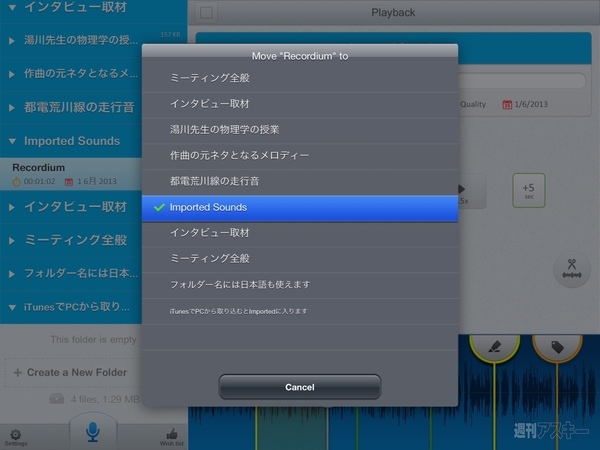
Task: Tap the scissors trim icon
Action: [x=572, y=269]
